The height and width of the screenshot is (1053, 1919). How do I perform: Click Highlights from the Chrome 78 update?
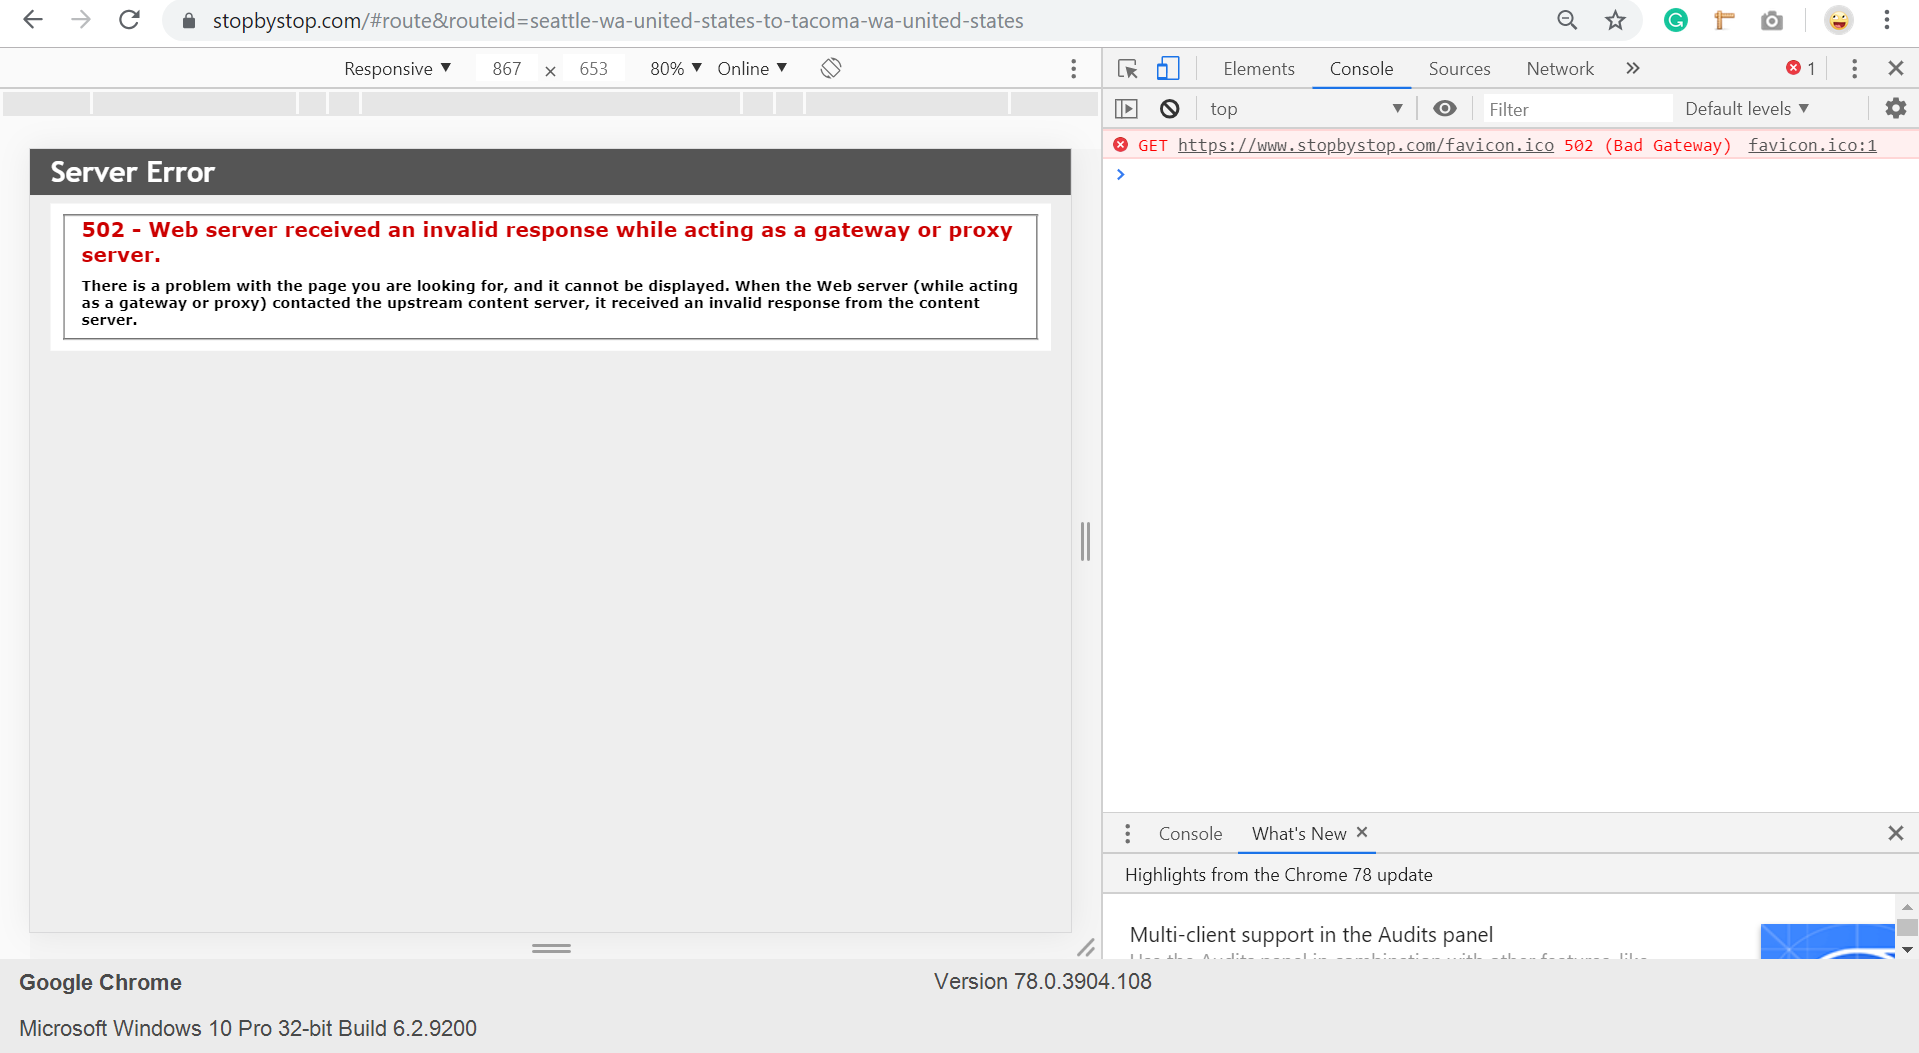click(1278, 874)
